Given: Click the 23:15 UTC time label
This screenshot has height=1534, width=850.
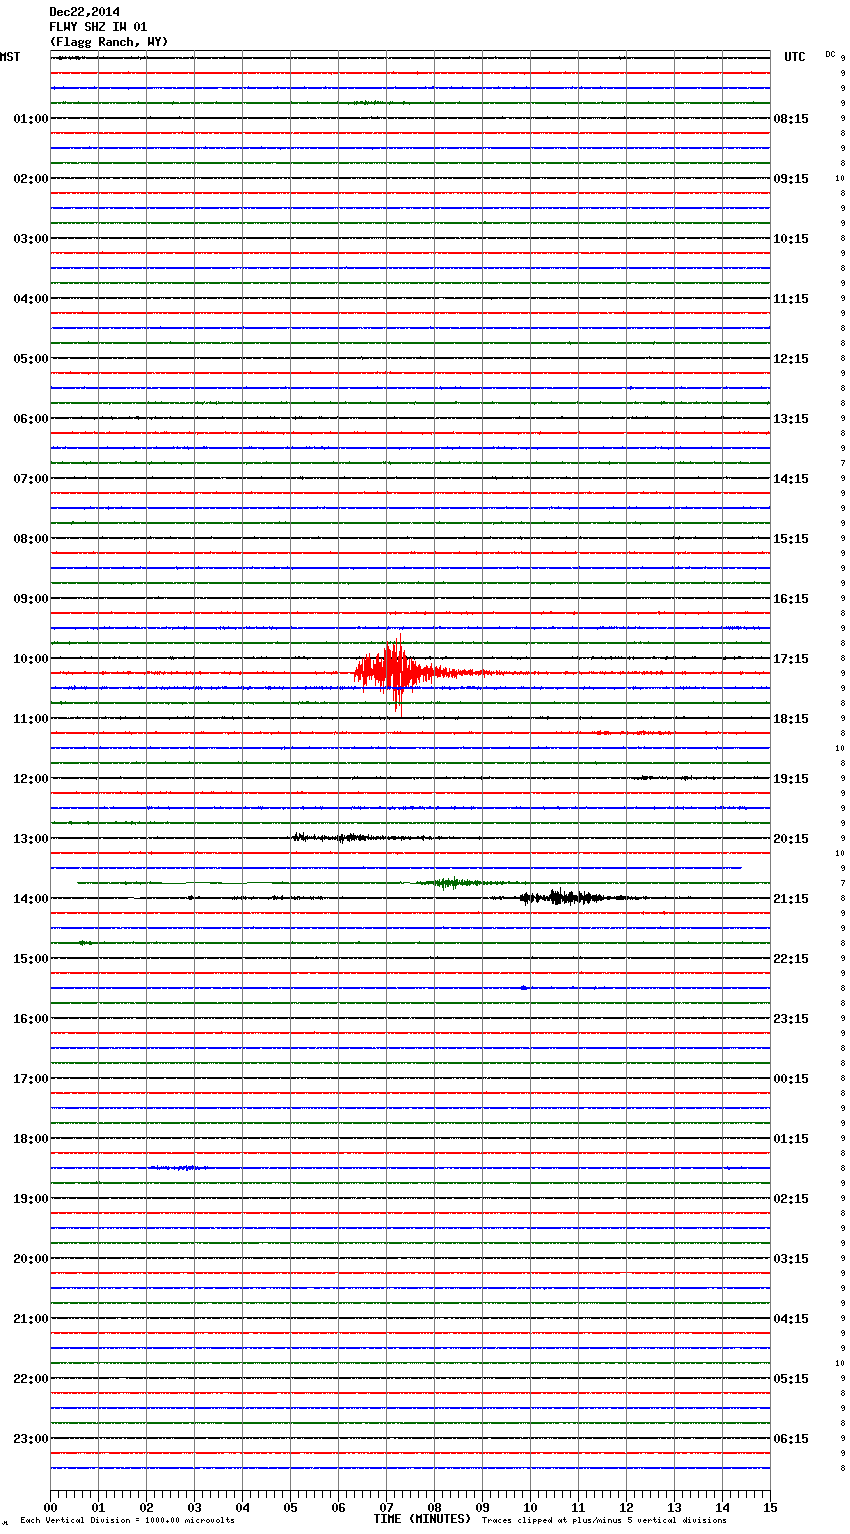Looking at the screenshot, I should click(791, 1019).
